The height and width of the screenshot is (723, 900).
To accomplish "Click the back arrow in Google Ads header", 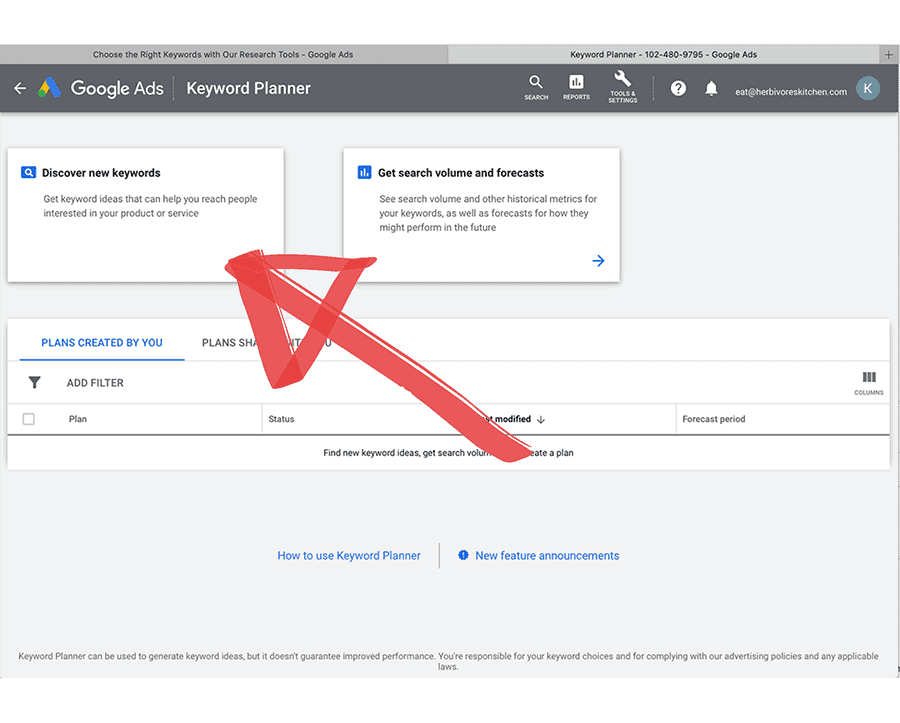I will point(20,88).
